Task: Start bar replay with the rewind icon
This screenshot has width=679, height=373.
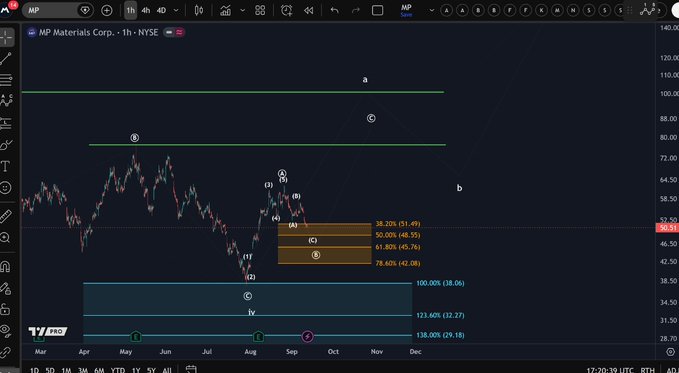Action: coord(308,10)
